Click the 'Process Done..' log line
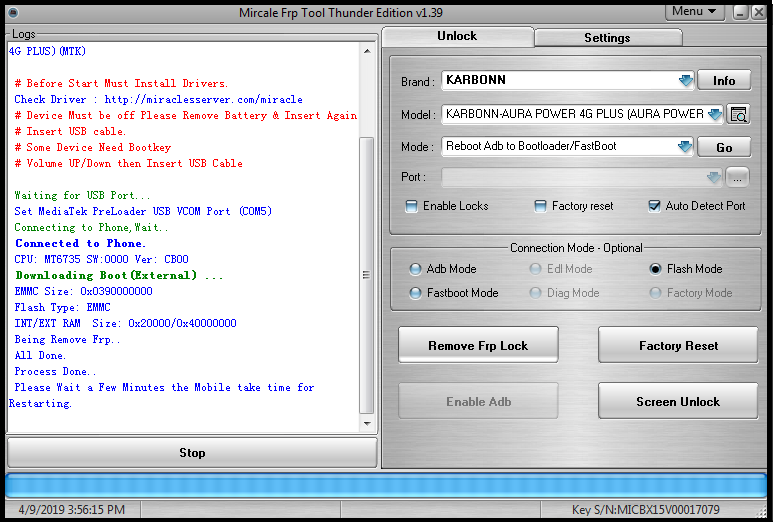Screen dimensions: 773x522 [55, 371]
